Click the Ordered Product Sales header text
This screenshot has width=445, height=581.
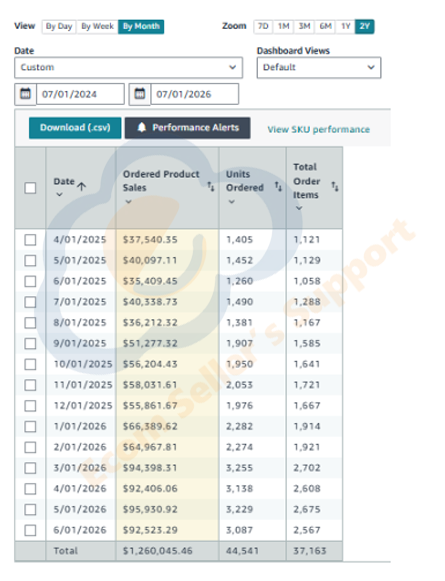pos(161,181)
